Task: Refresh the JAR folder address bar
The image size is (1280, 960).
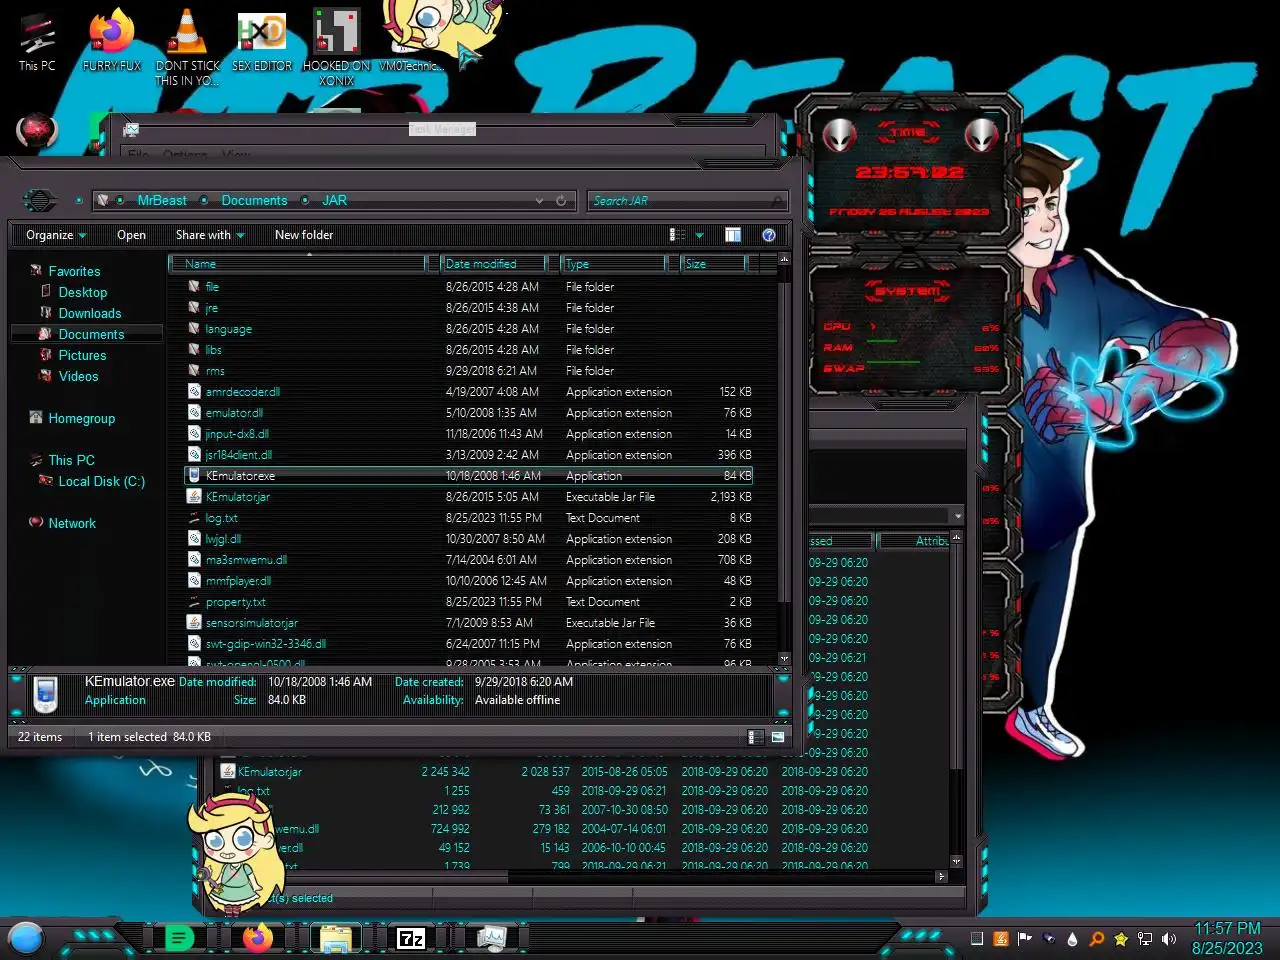Action: point(561,201)
